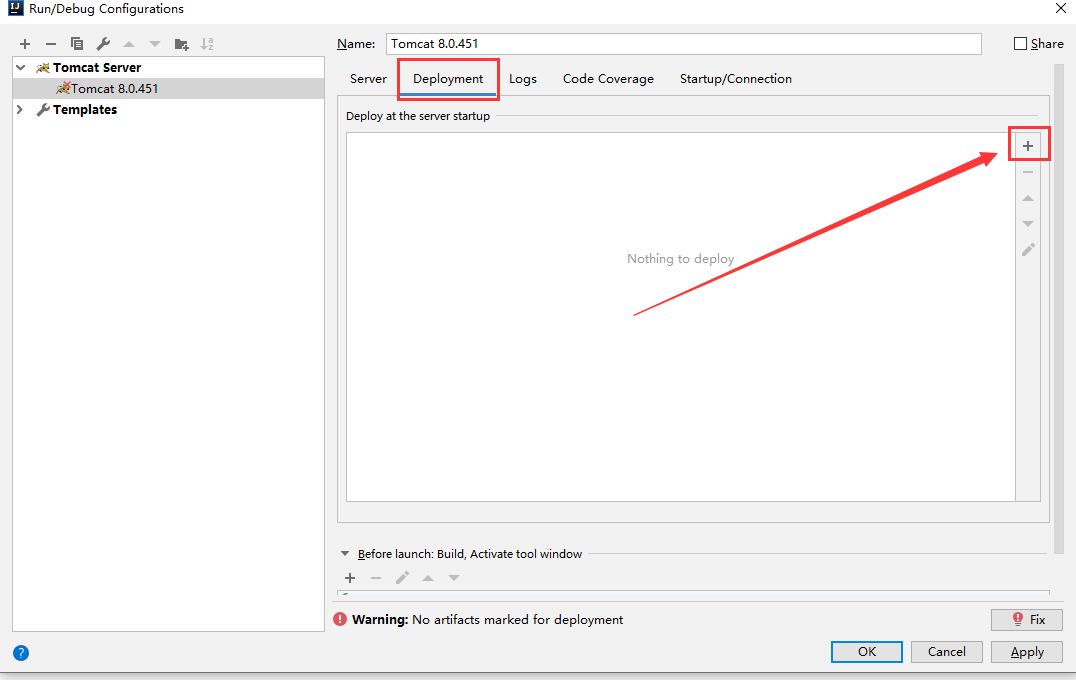Switch to the Server tab
The width and height of the screenshot is (1076, 680).
(369, 79)
